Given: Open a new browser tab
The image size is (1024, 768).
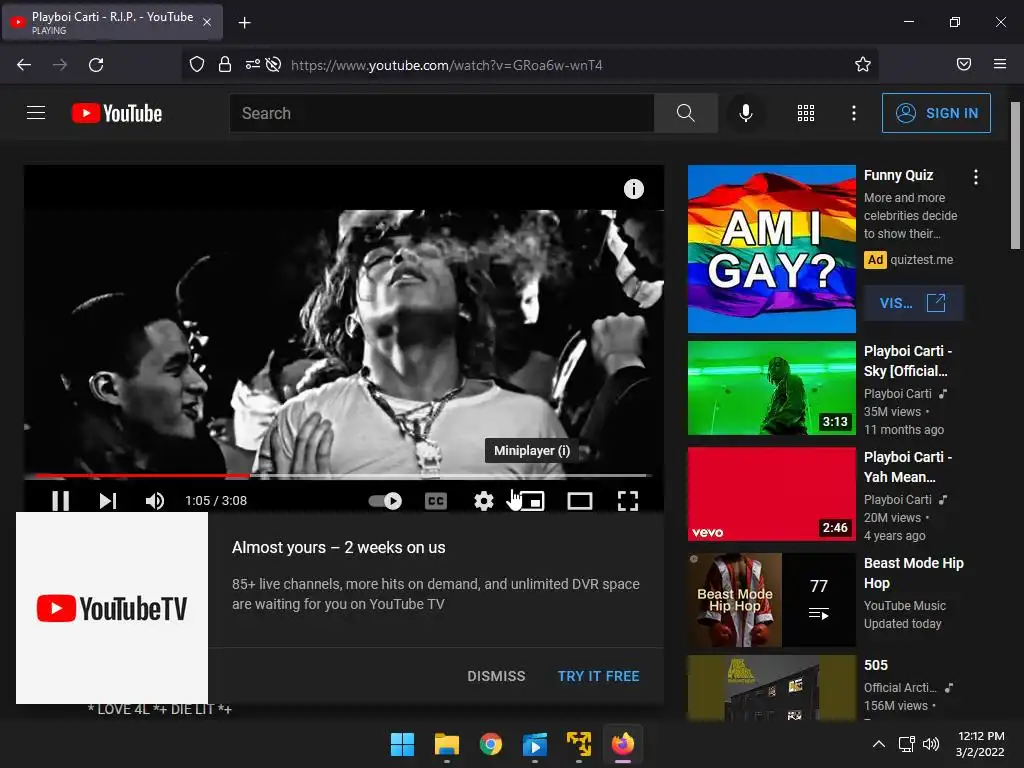Looking at the screenshot, I should 244,23.
